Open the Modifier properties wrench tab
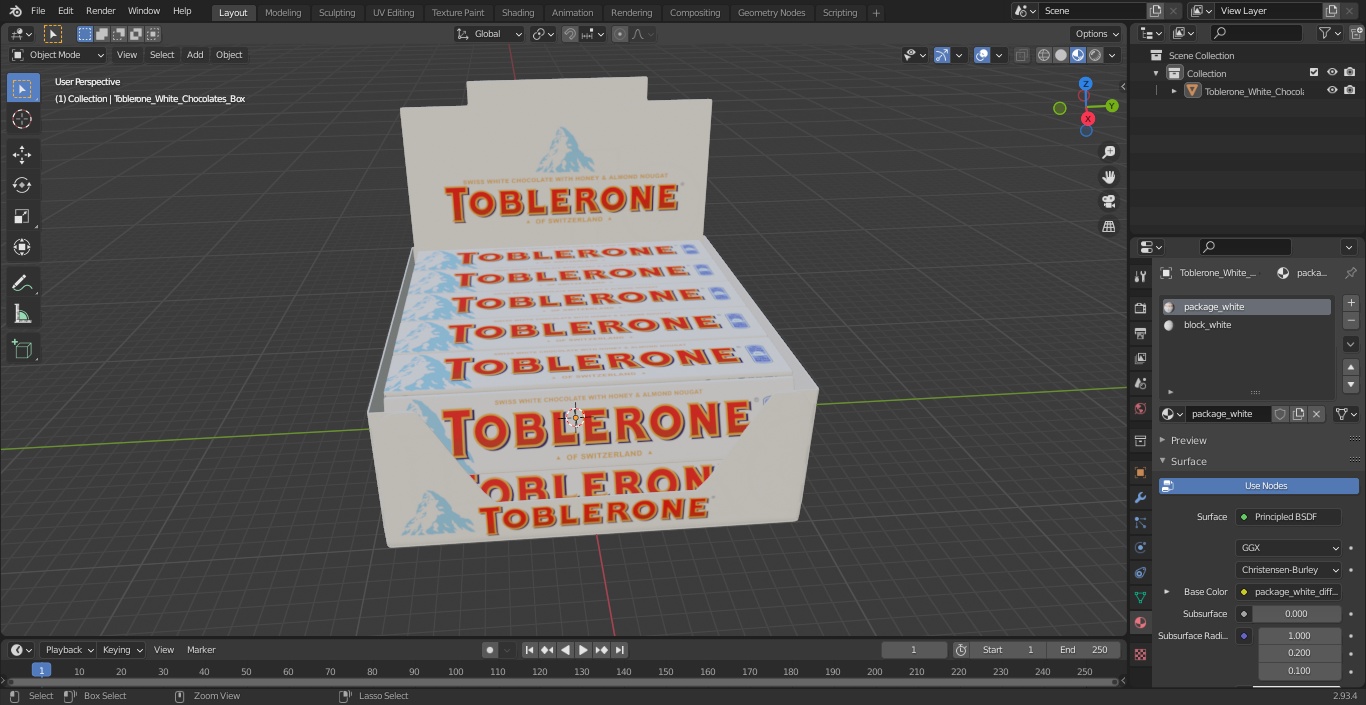Viewport: 1366px width, 705px height. point(1140,497)
